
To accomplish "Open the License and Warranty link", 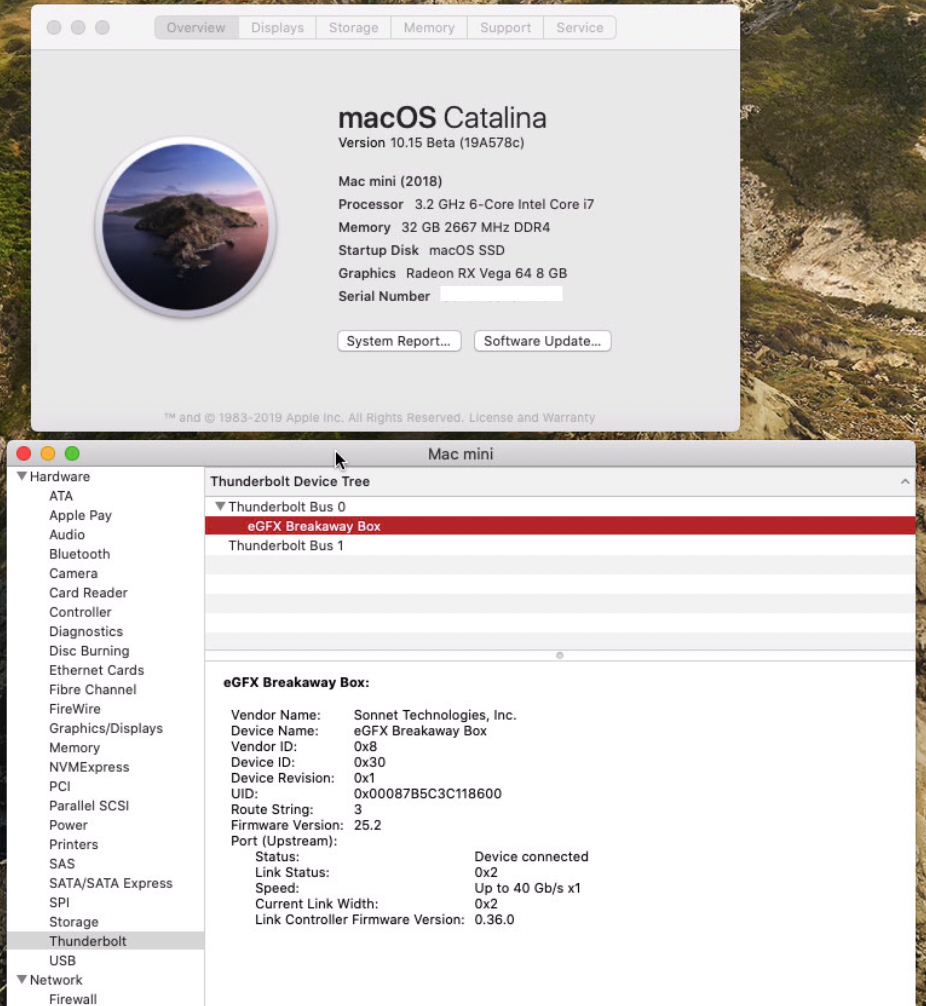I will tap(532, 418).
